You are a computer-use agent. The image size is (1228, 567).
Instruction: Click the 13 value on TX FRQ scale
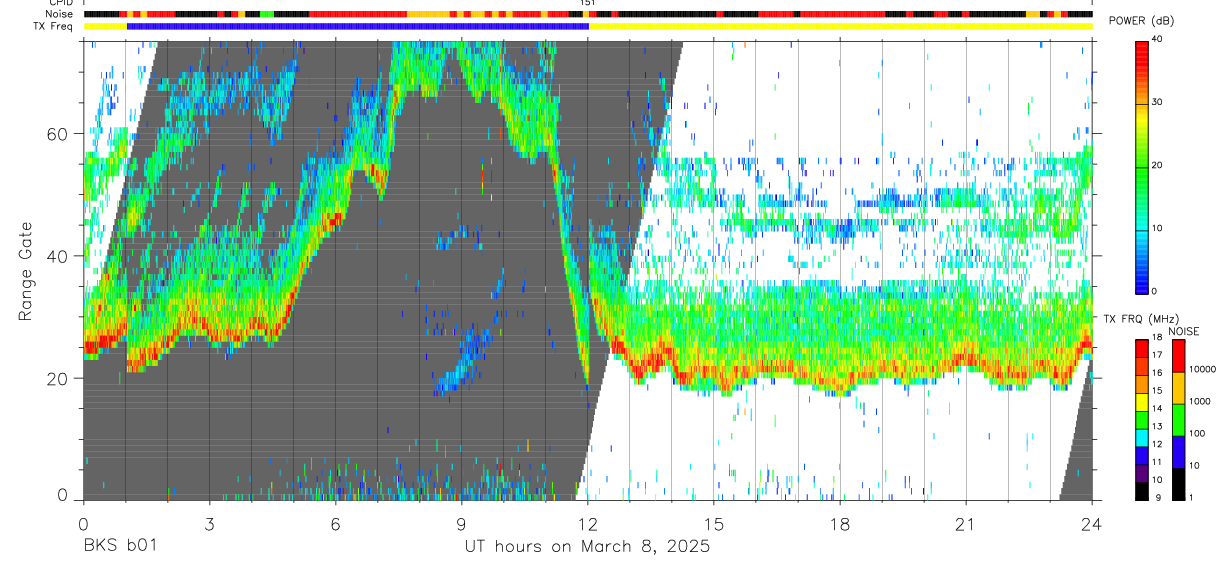click(x=1158, y=427)
